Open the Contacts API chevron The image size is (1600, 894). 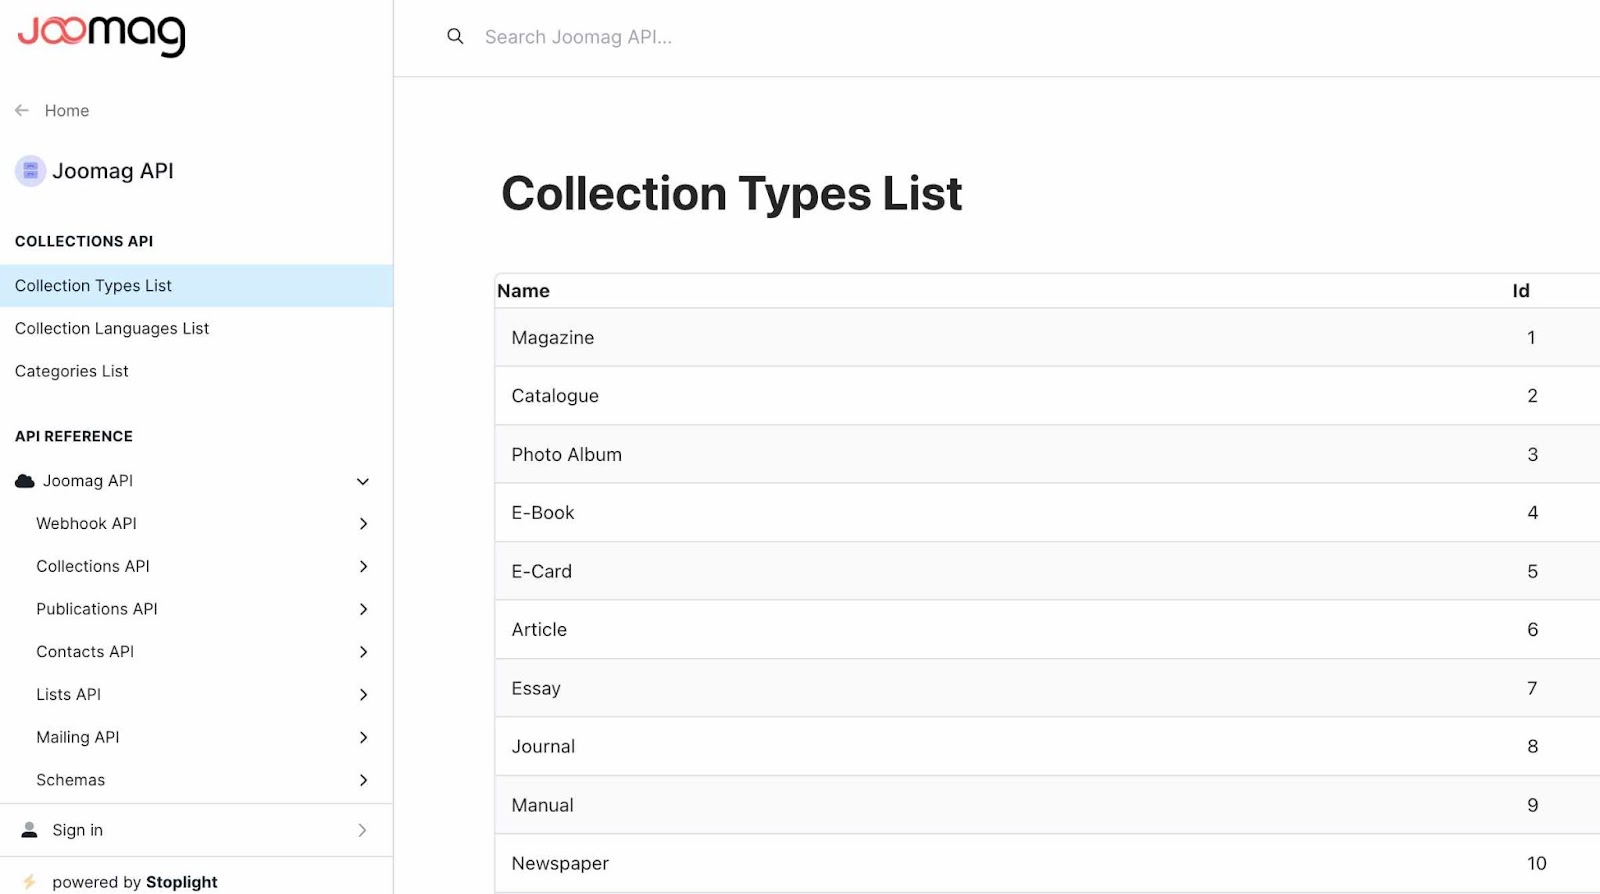[x=363, y=652]
